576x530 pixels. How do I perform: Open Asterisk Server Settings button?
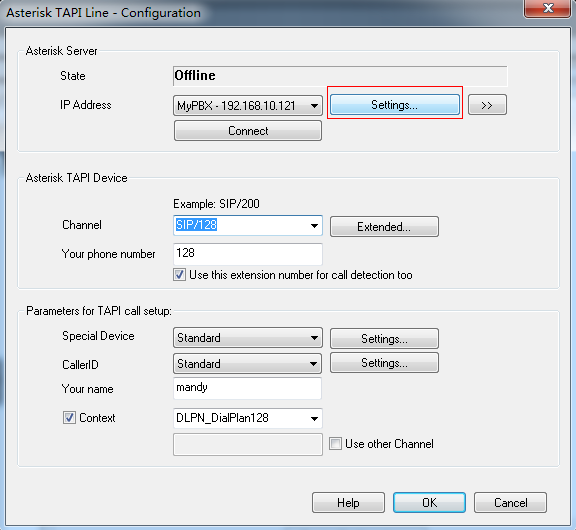[x=395, y=105]
